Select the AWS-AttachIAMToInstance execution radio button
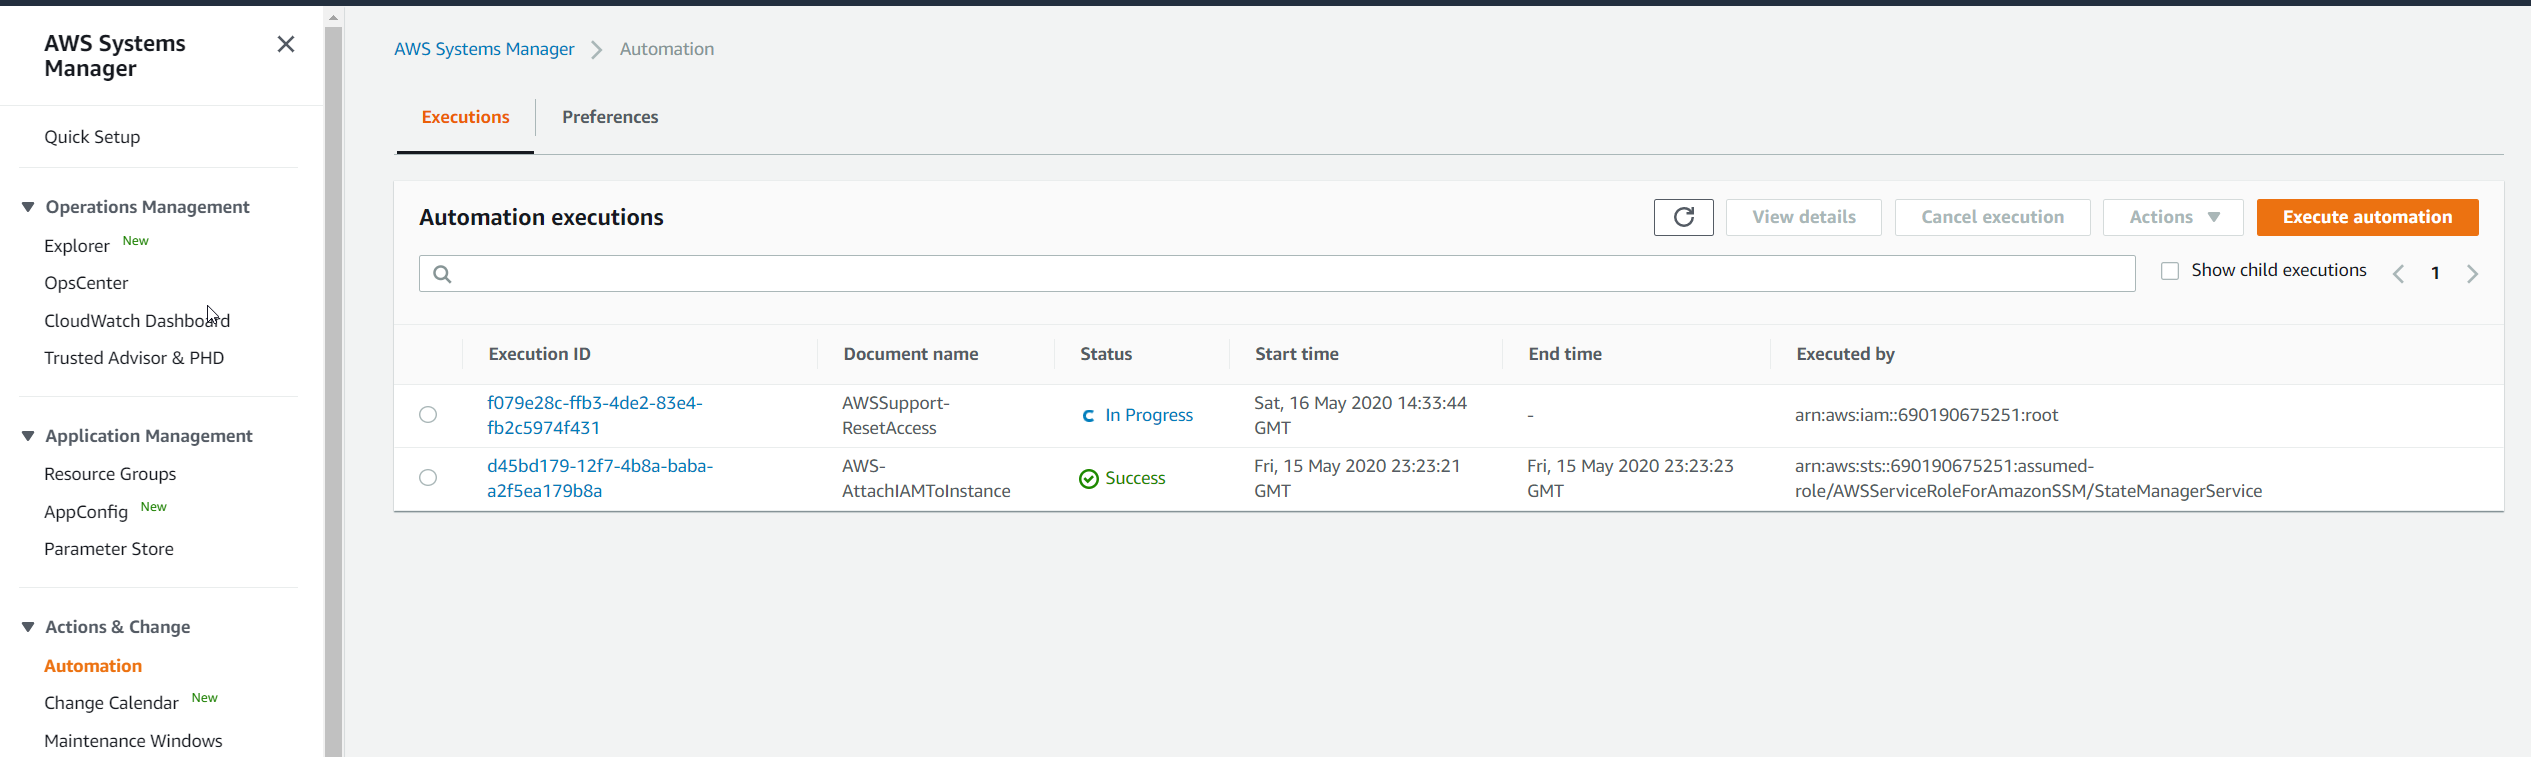 [x=428, y=478]
